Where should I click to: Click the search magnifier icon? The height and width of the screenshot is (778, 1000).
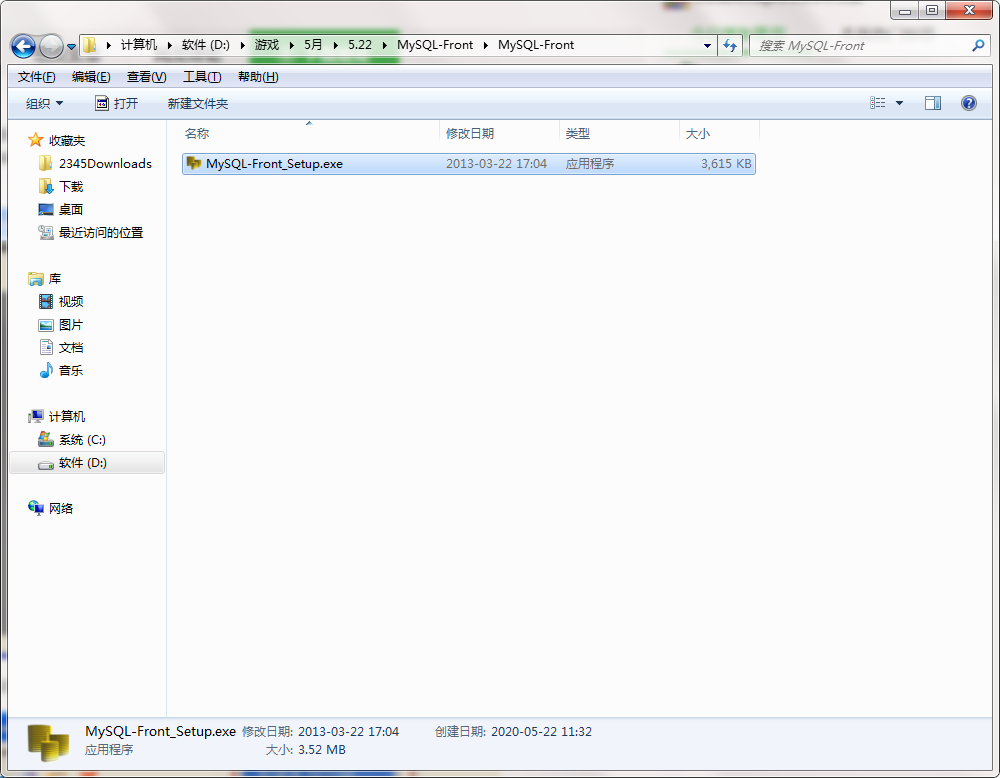coord(978,45)
